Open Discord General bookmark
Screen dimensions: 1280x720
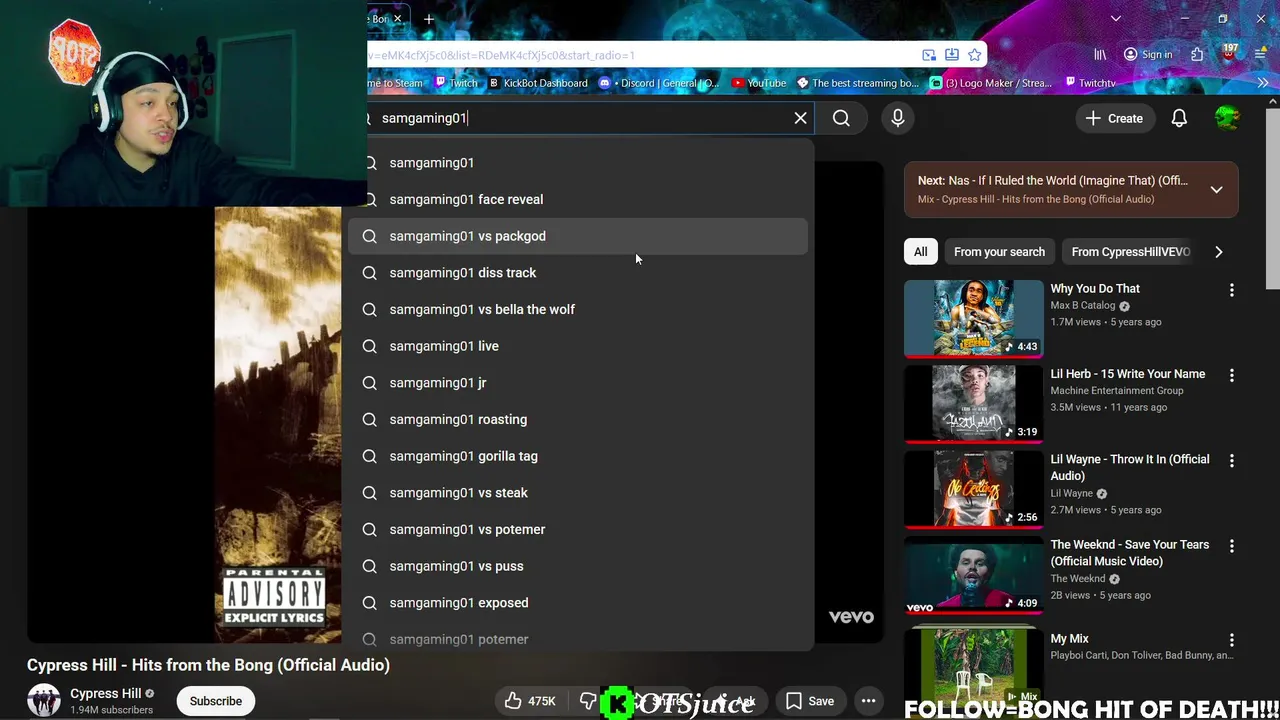[x=660, y=83]
